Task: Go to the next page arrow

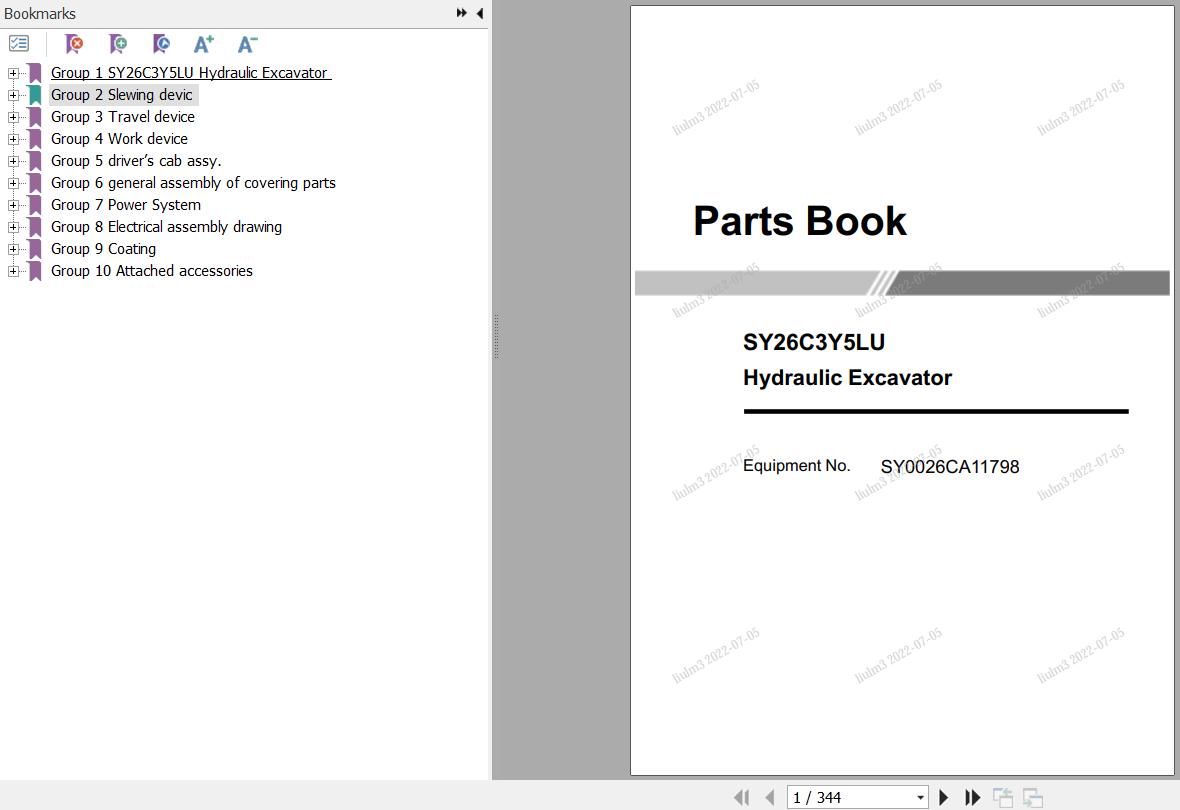Action: click(x=943, y=797)
